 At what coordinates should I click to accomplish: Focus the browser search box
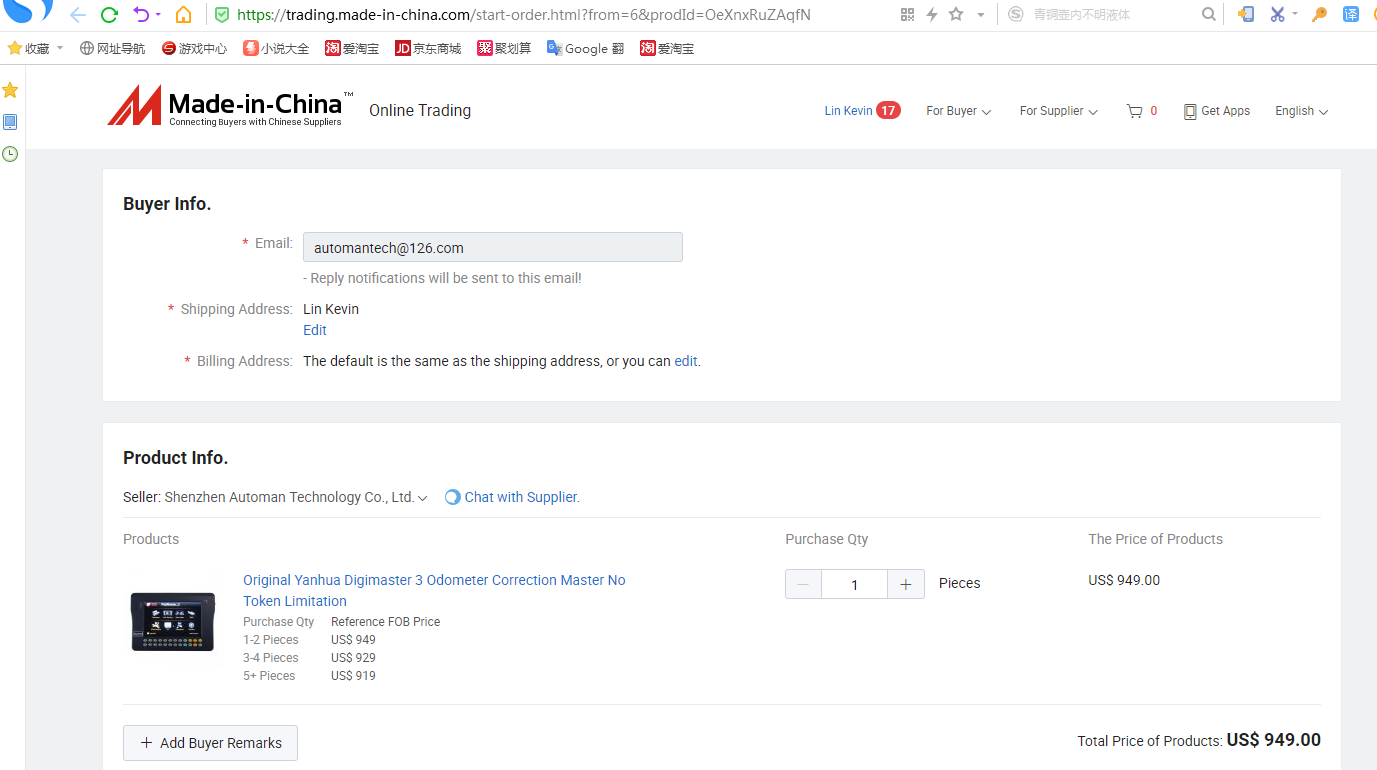1110,15
